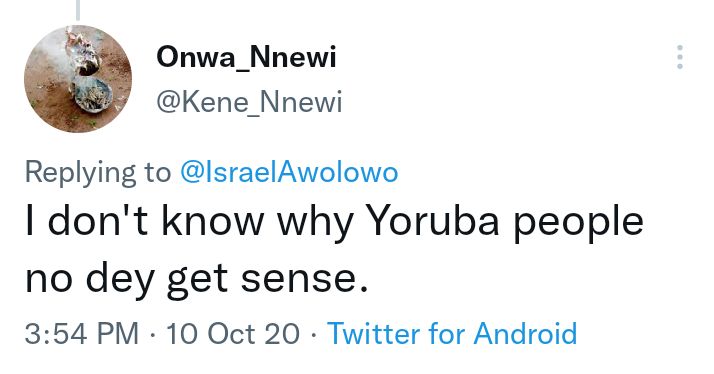
Task: Select the "Oct" month in the date
Action: [231, 333]
